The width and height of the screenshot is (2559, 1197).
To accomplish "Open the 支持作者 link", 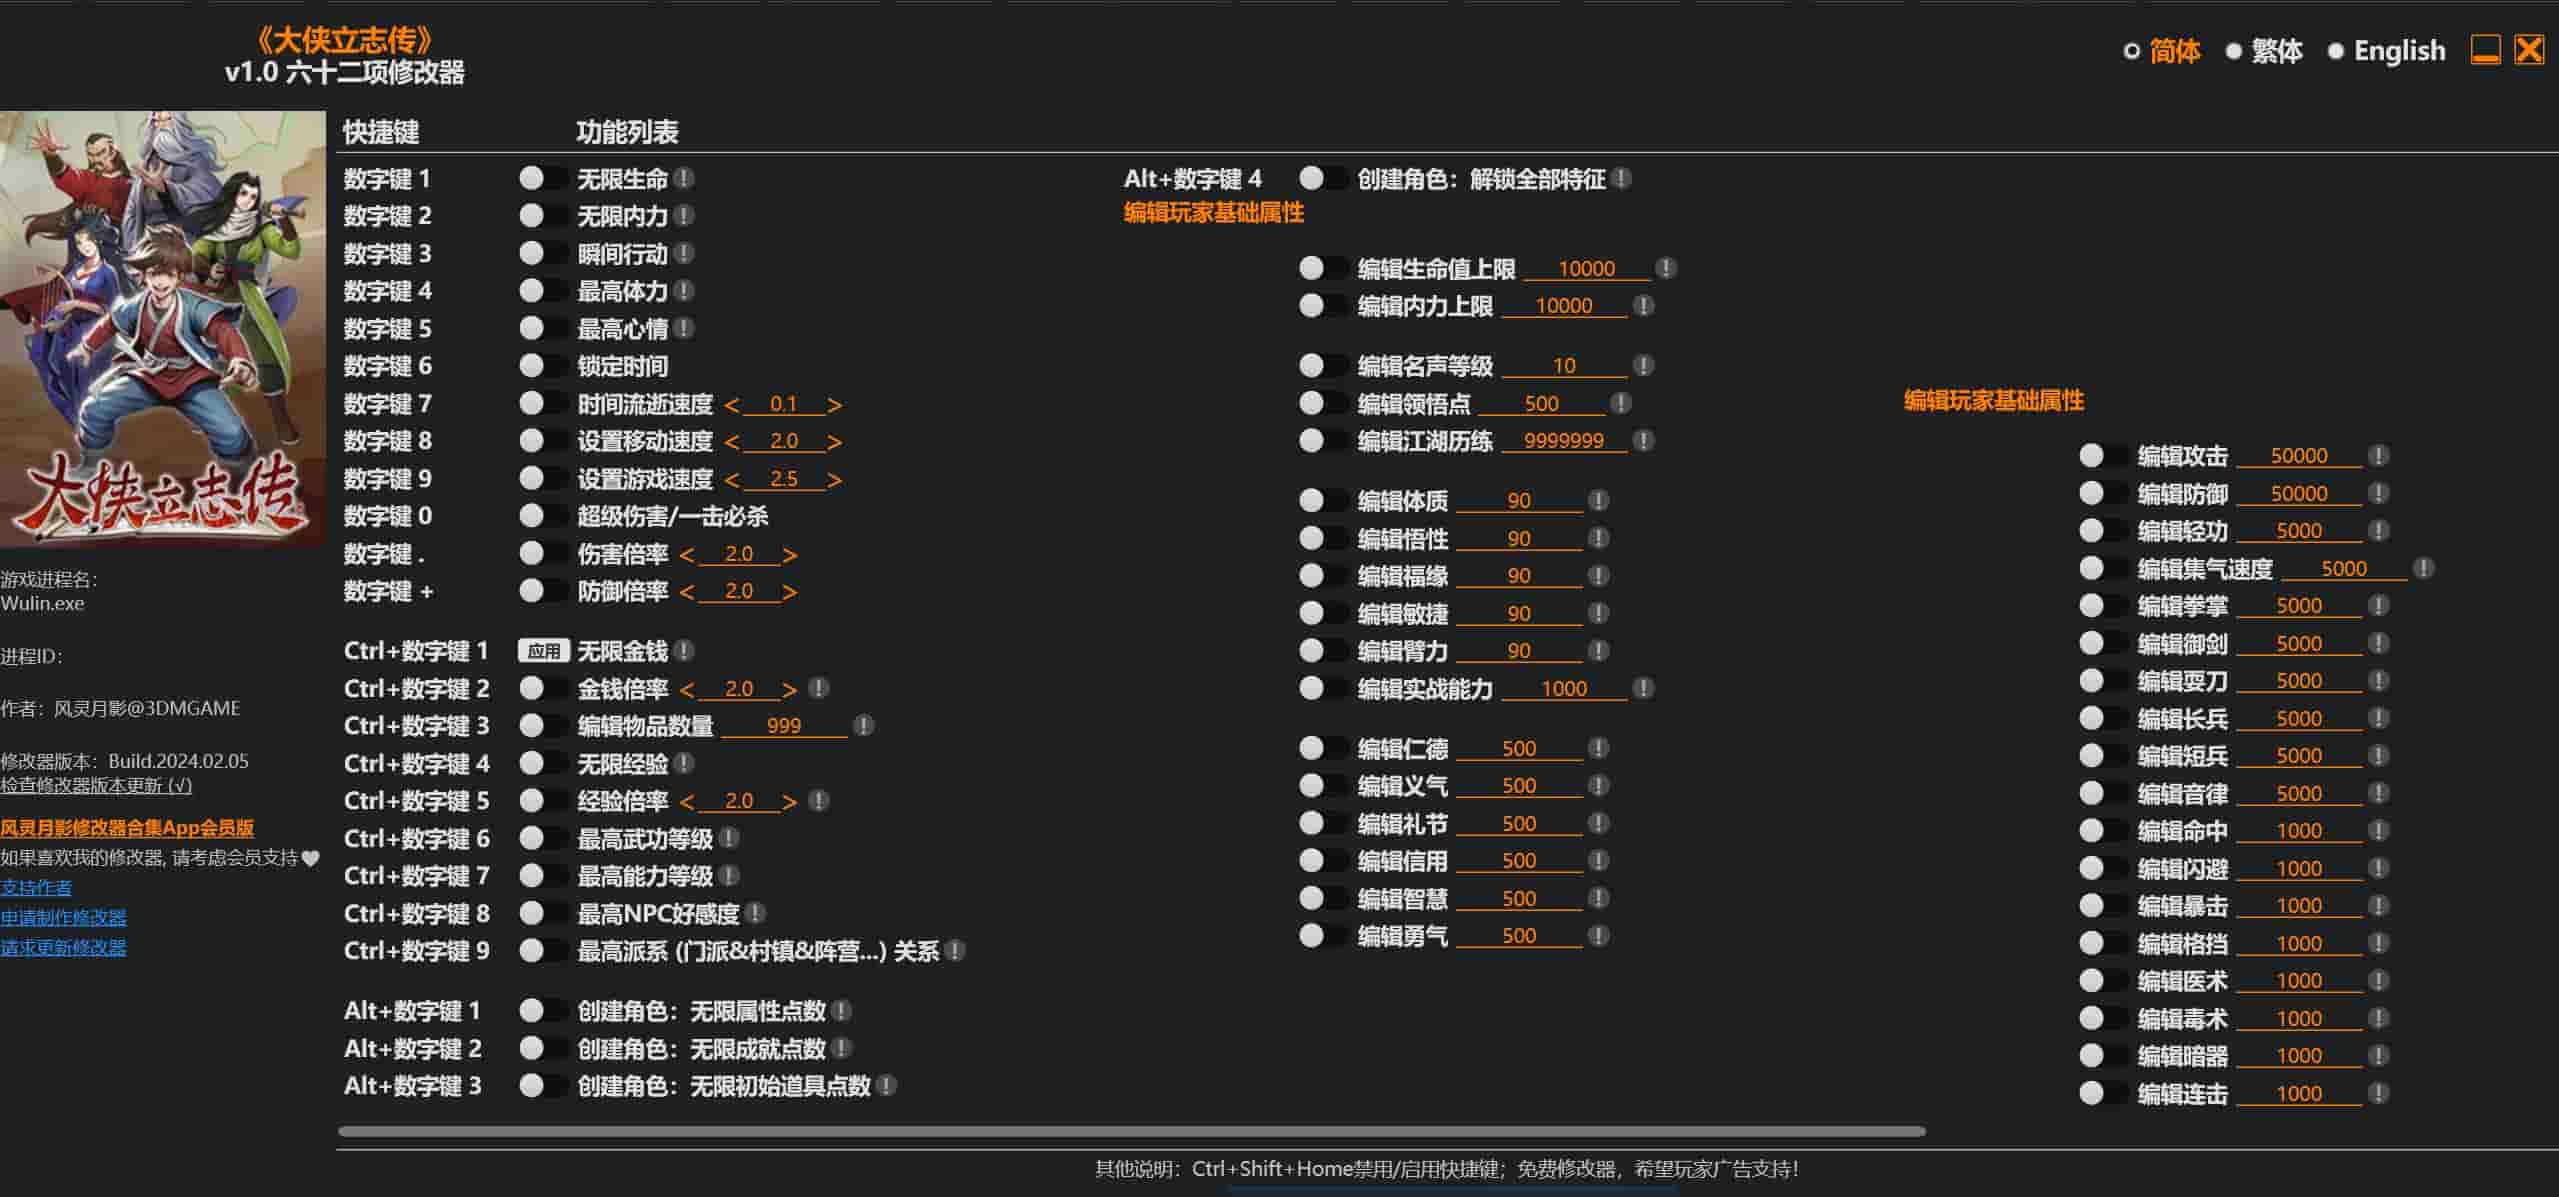I will point(36,887).
